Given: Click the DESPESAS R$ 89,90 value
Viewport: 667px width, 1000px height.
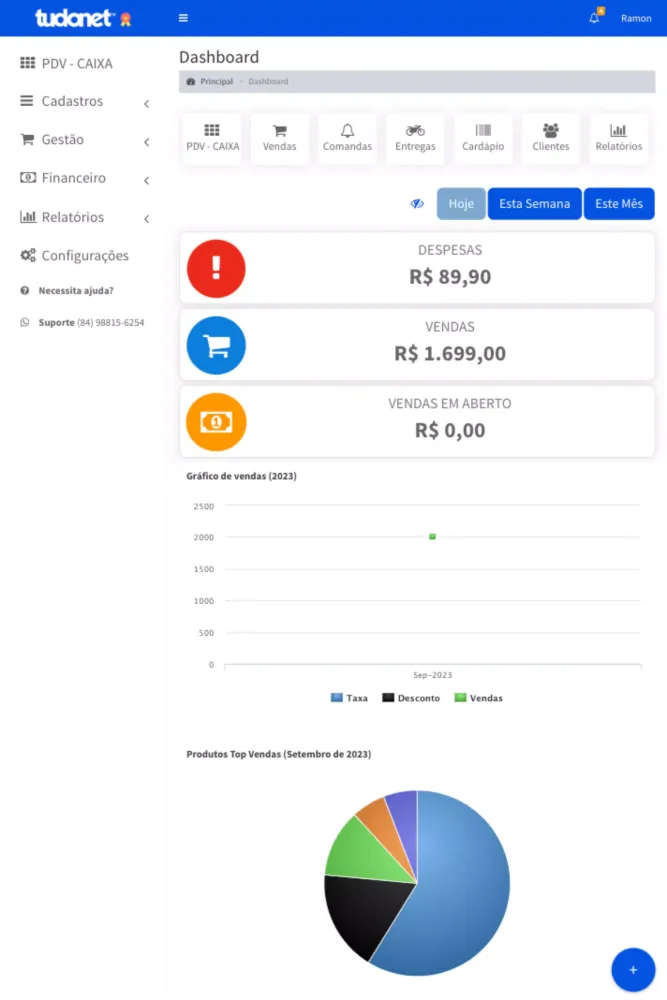Looking at the screenshot, I should tap(450, 277).
